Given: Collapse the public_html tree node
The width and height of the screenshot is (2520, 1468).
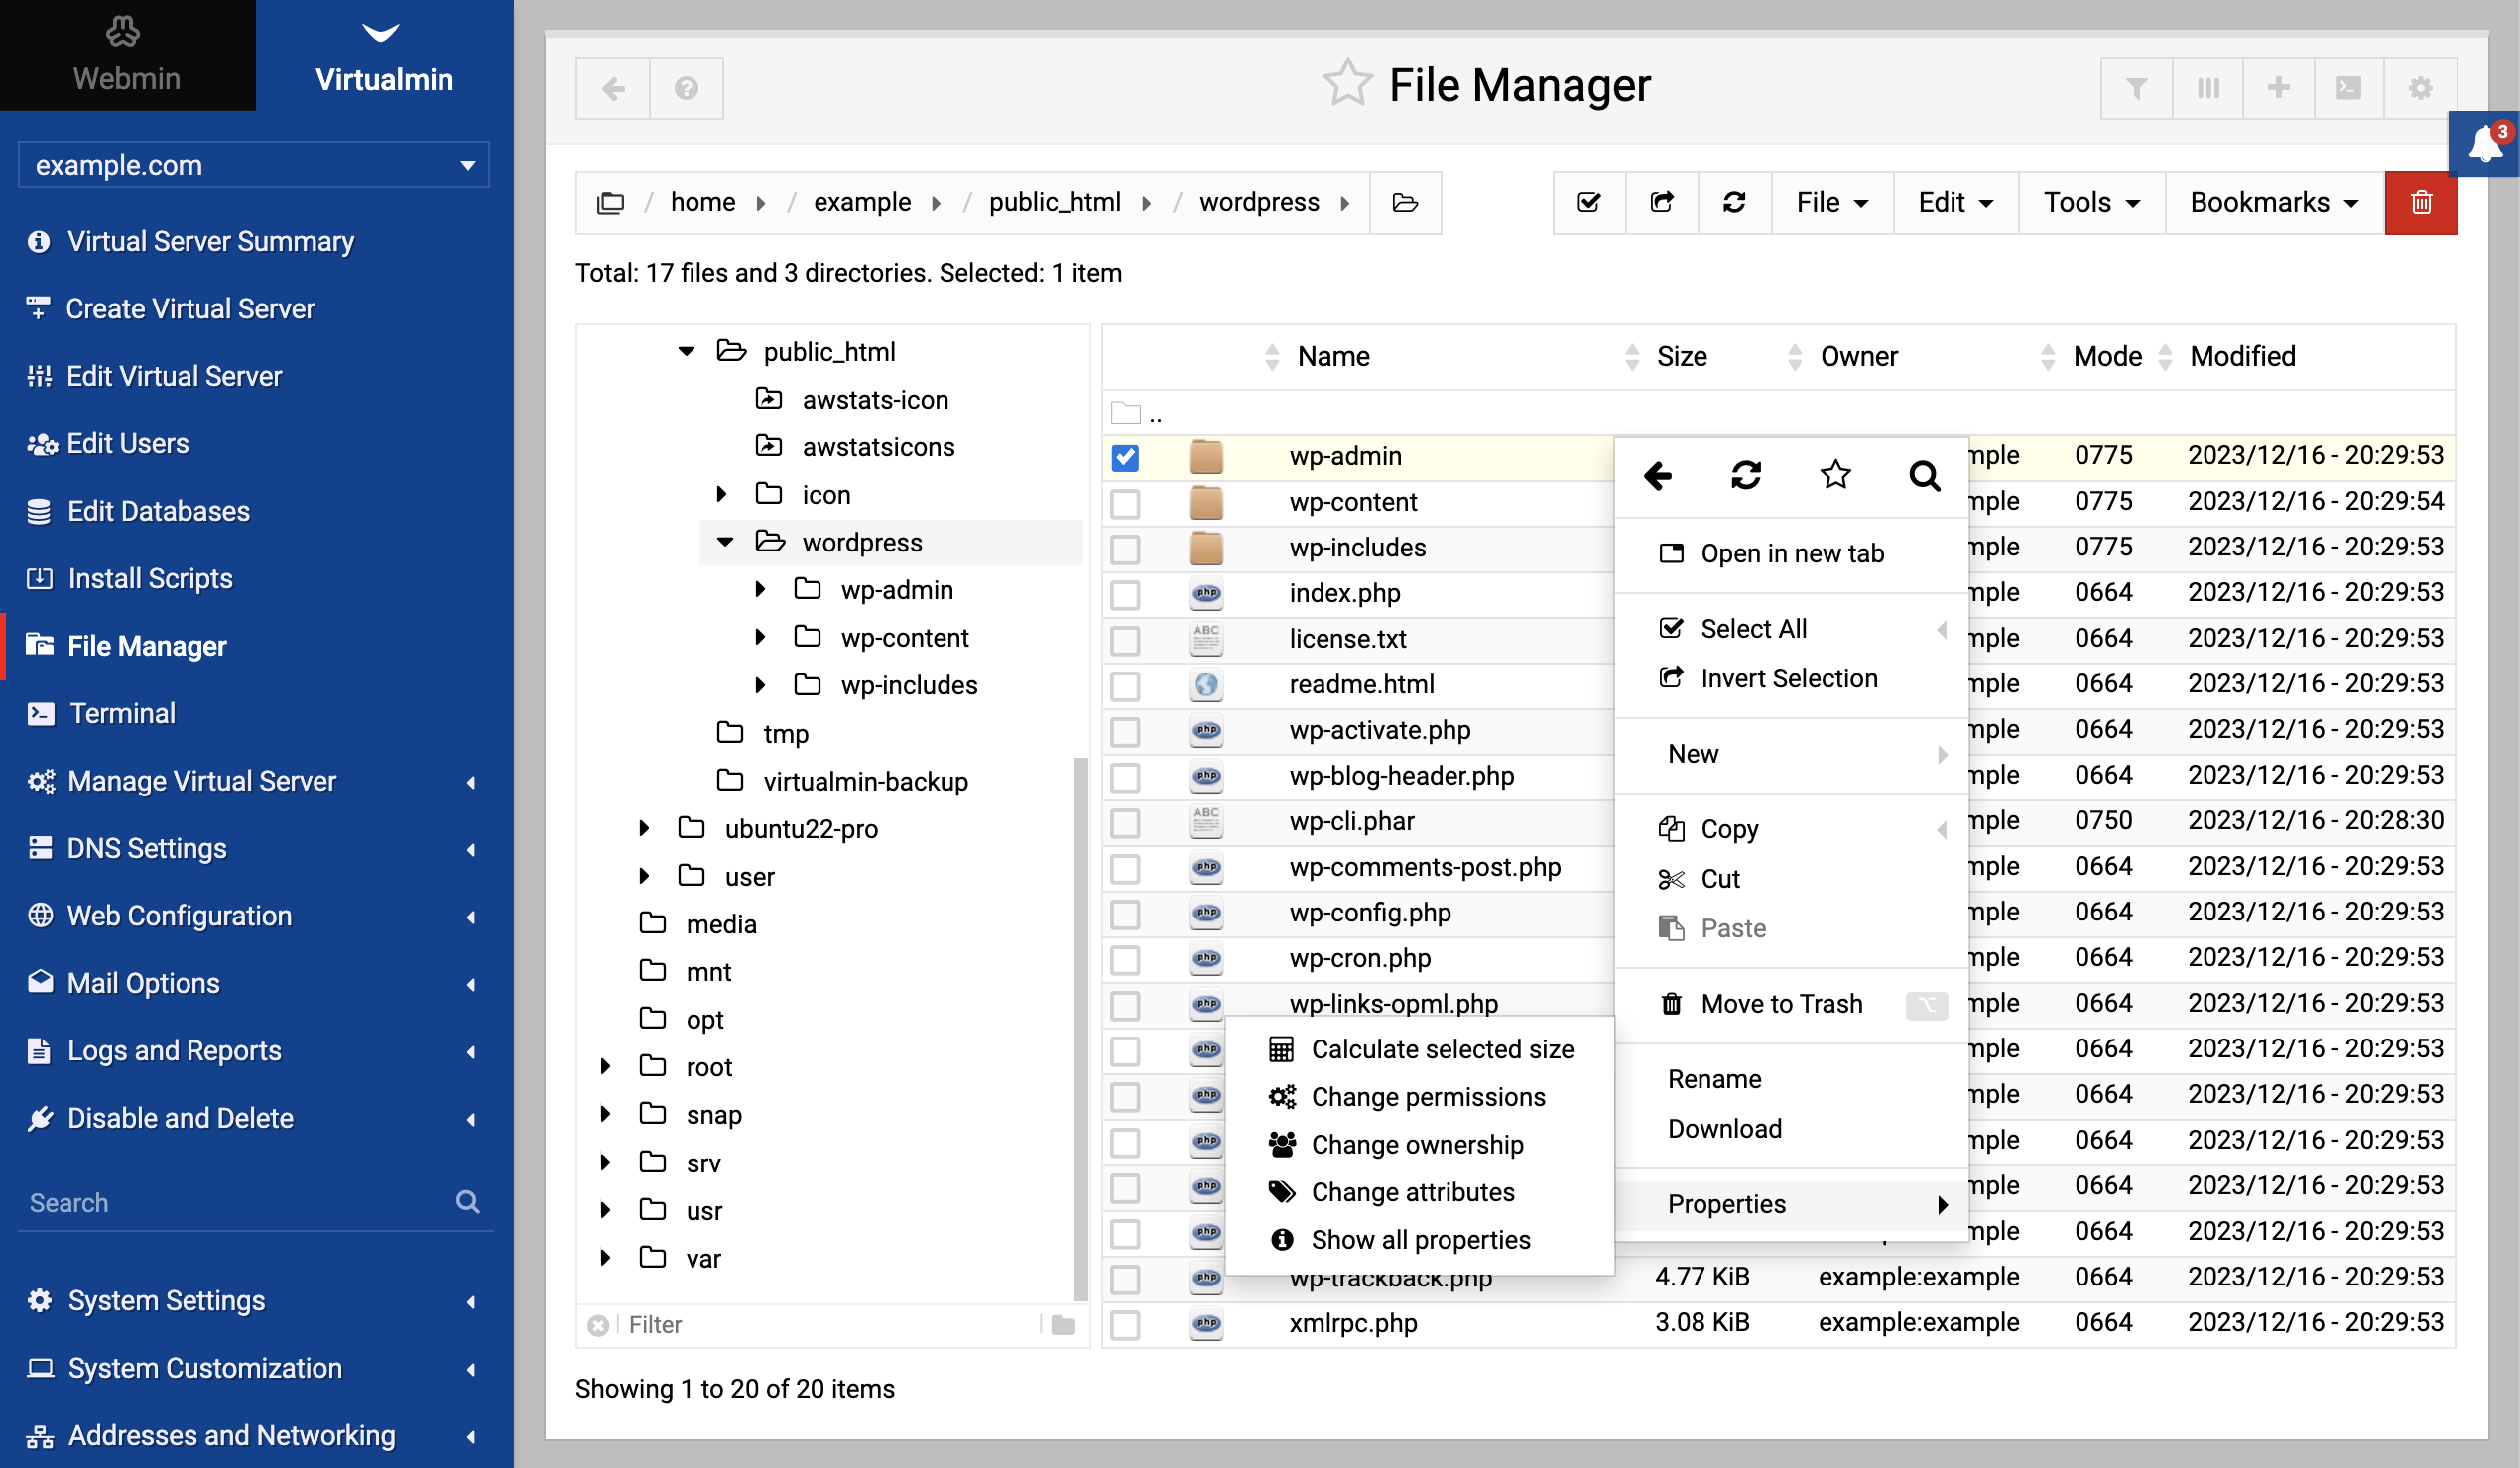Looking at the screenshot, I should (686, 351).
